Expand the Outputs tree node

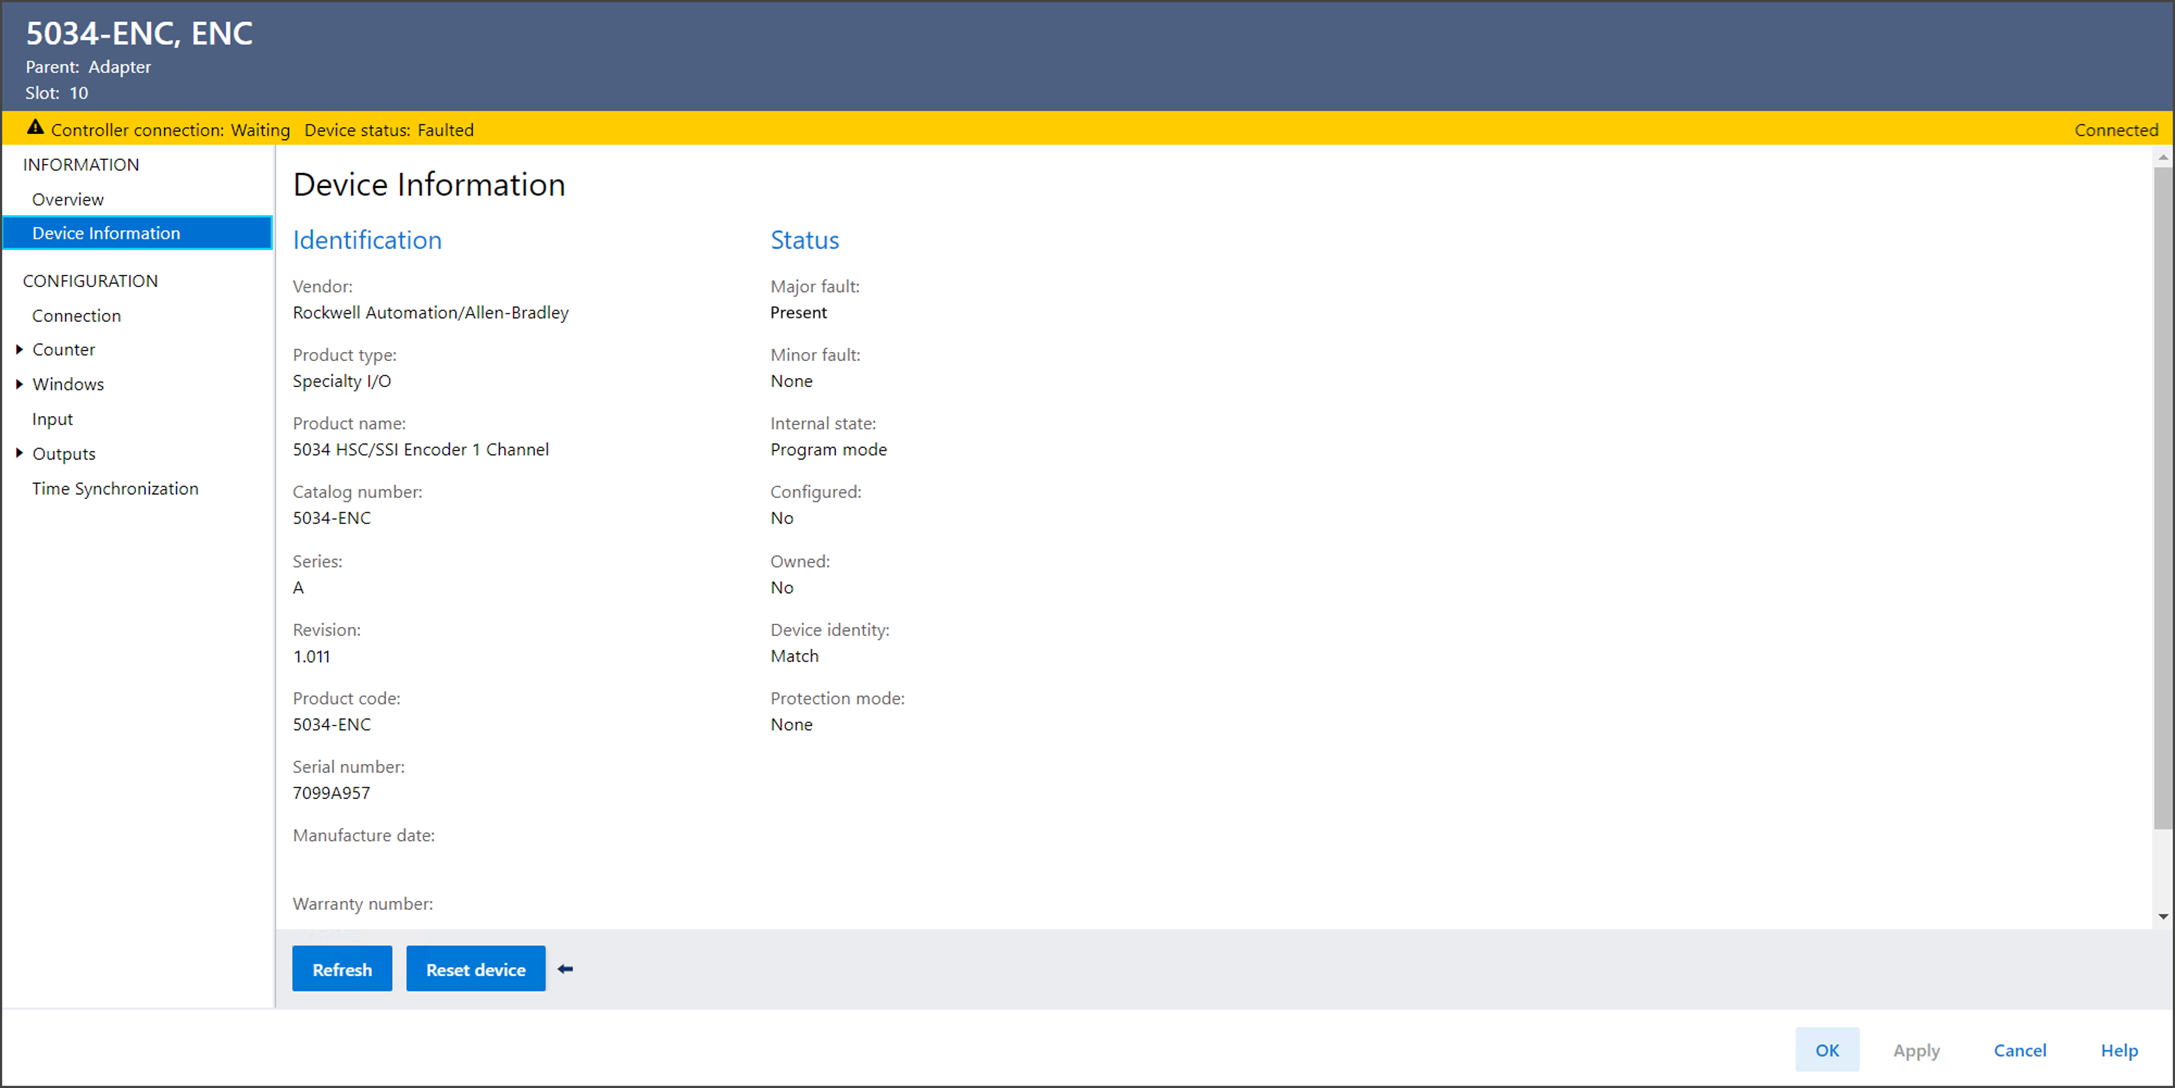tap(19, 453)
